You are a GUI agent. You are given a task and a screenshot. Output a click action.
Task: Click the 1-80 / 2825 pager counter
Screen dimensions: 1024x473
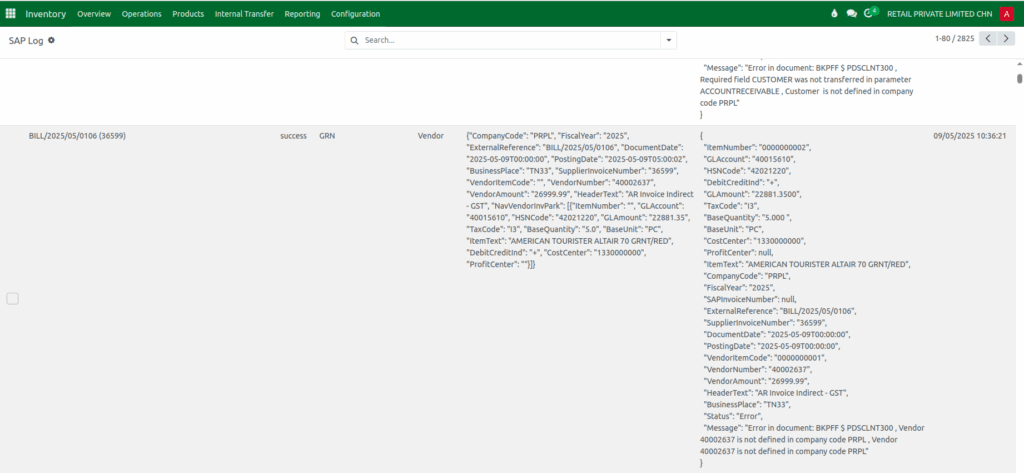(954, 39)
